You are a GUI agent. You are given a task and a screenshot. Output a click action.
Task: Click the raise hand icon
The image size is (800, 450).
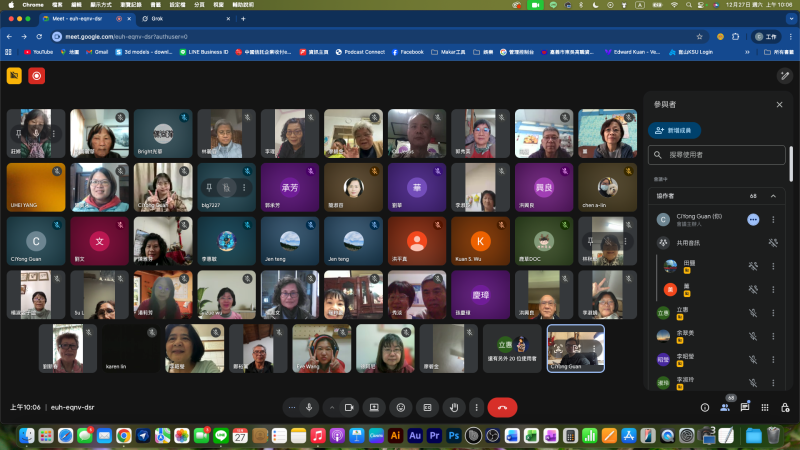click(x=455, y=407)
